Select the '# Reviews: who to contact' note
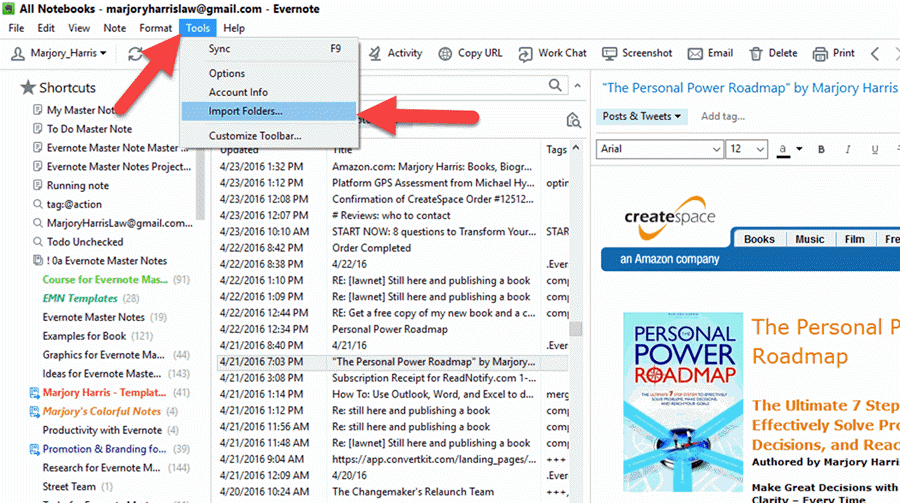The width and height of the screenshot is (900, 503). point(391,215)
